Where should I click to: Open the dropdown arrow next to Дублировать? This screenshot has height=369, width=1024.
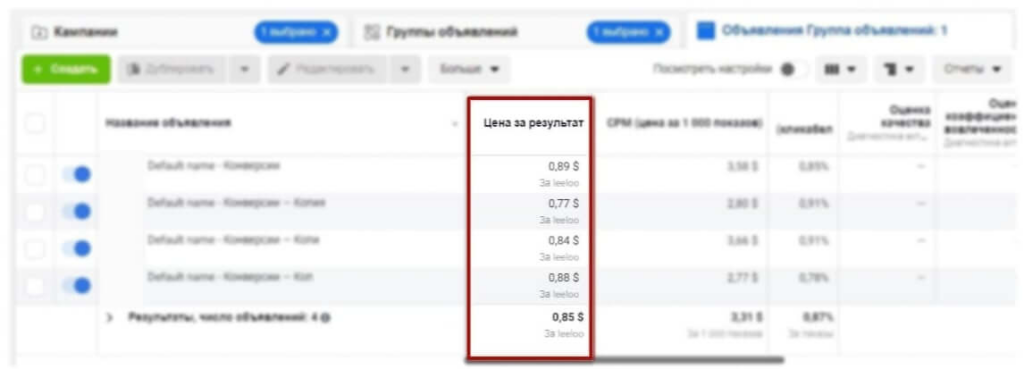point(244,69)
